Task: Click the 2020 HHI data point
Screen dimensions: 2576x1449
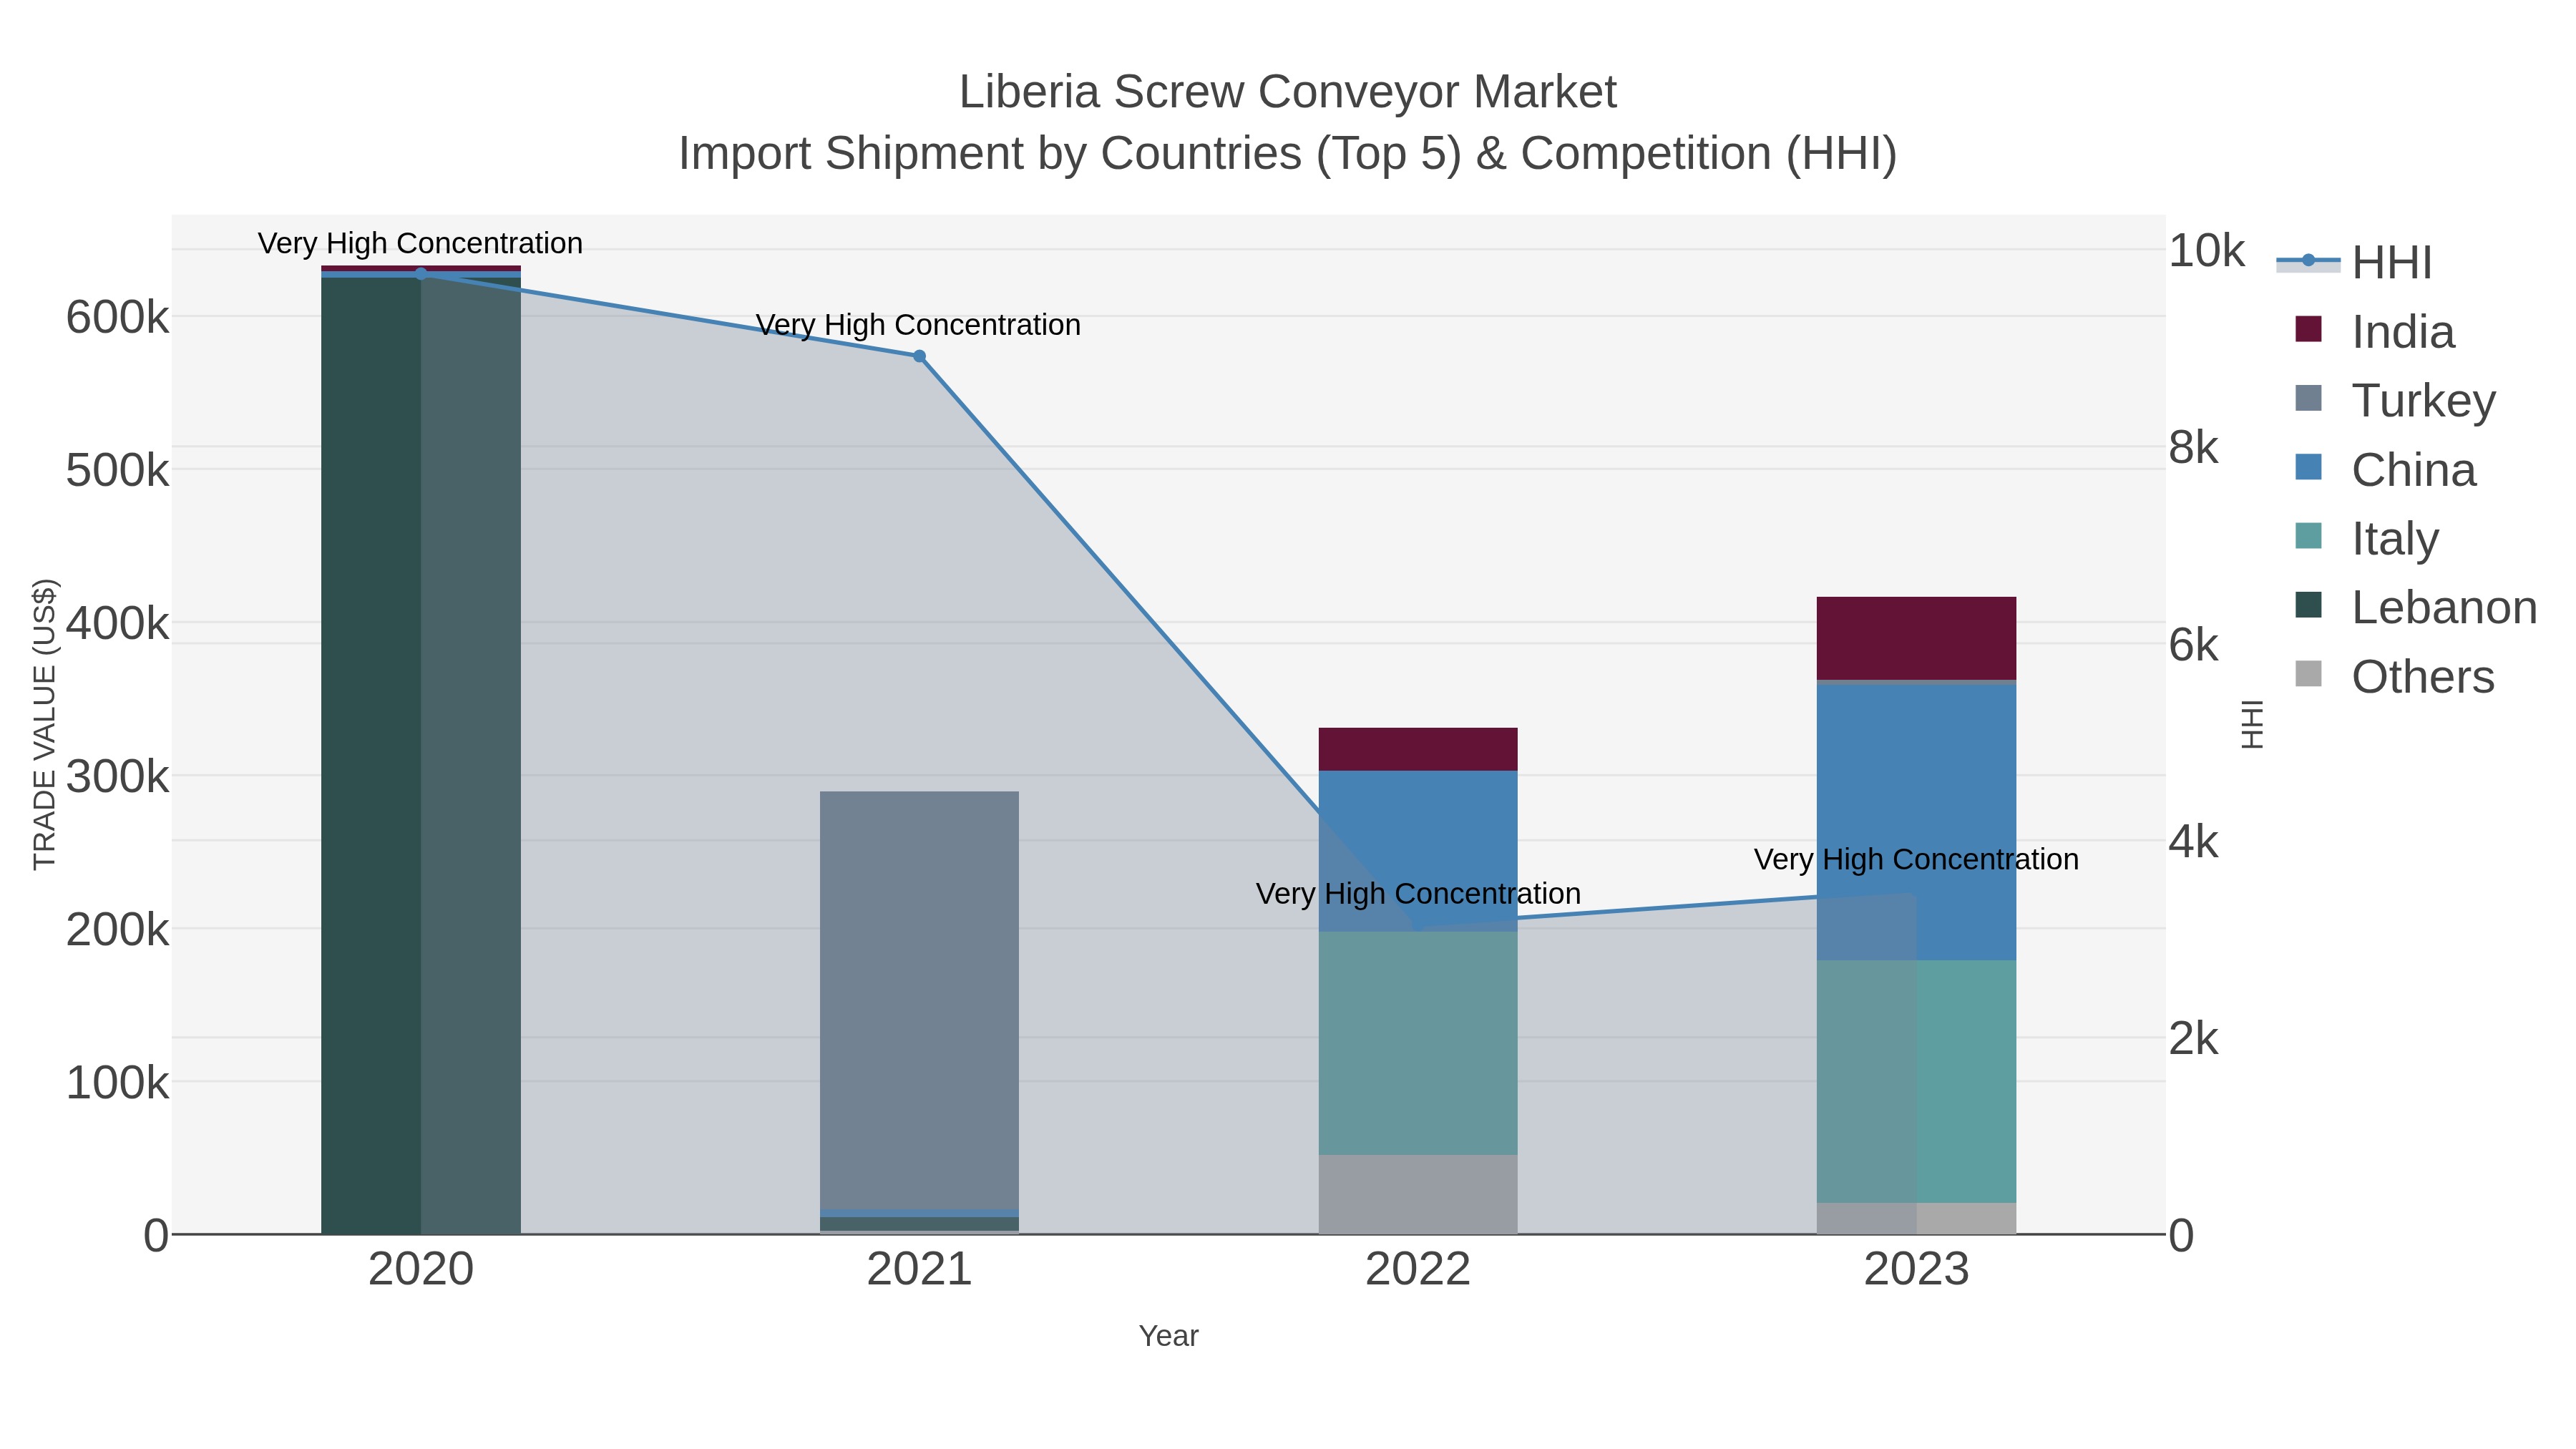Action: pos(420,274)
